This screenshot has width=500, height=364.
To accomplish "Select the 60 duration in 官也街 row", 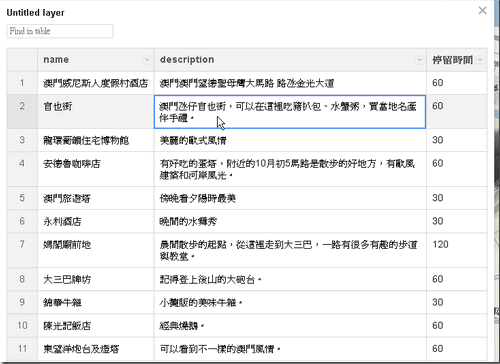I will click(x=457, y=112).
